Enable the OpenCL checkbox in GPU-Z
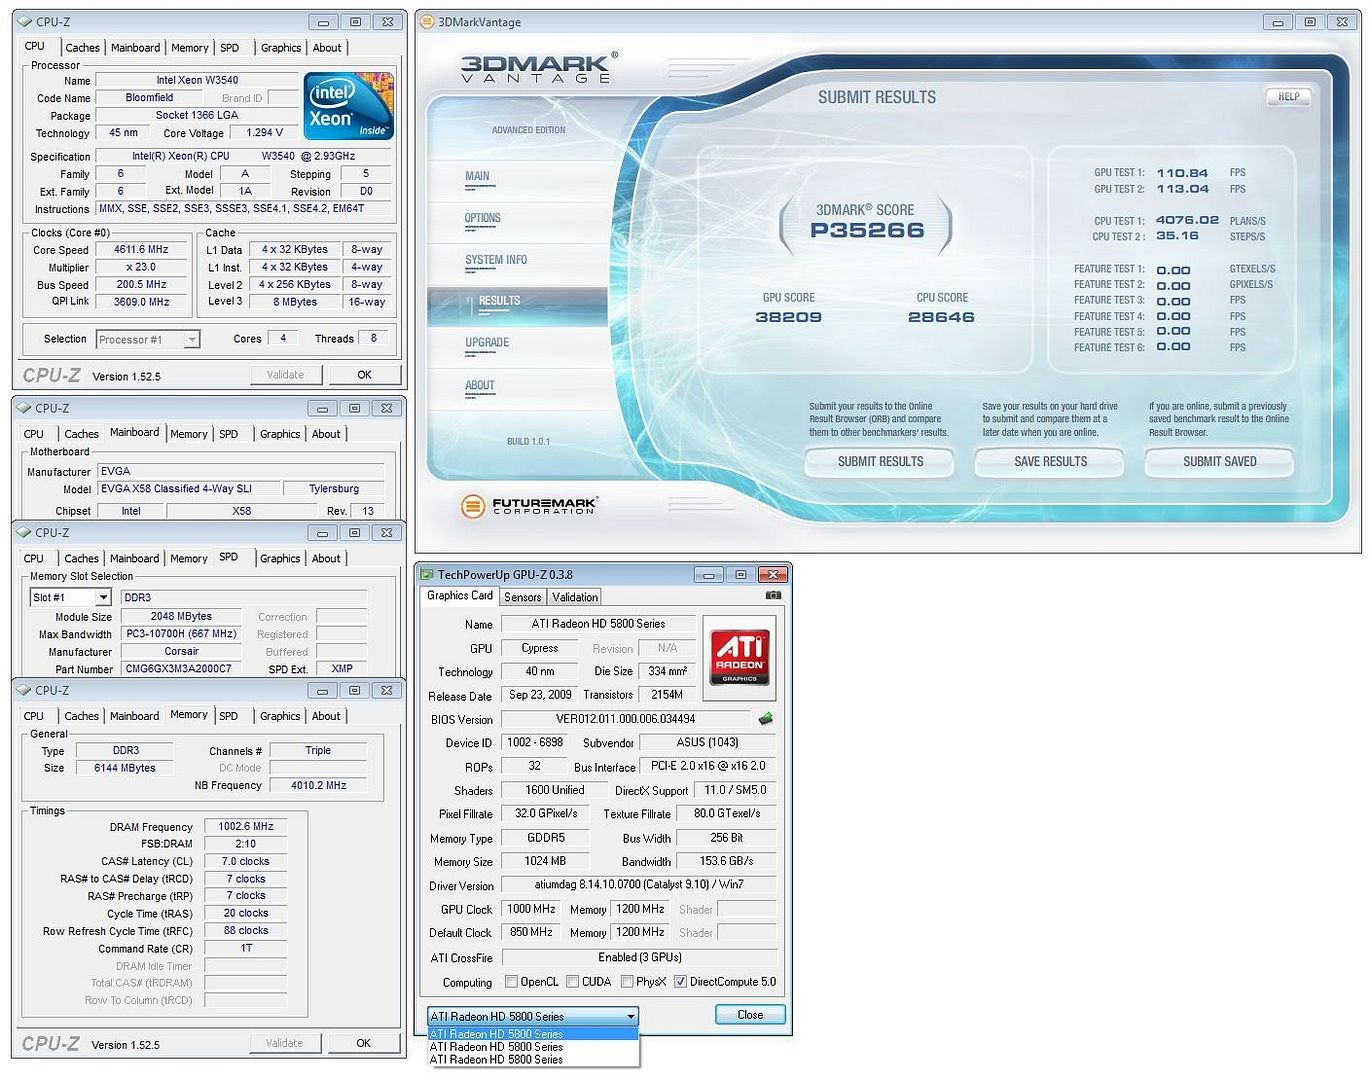 (512, 982)
